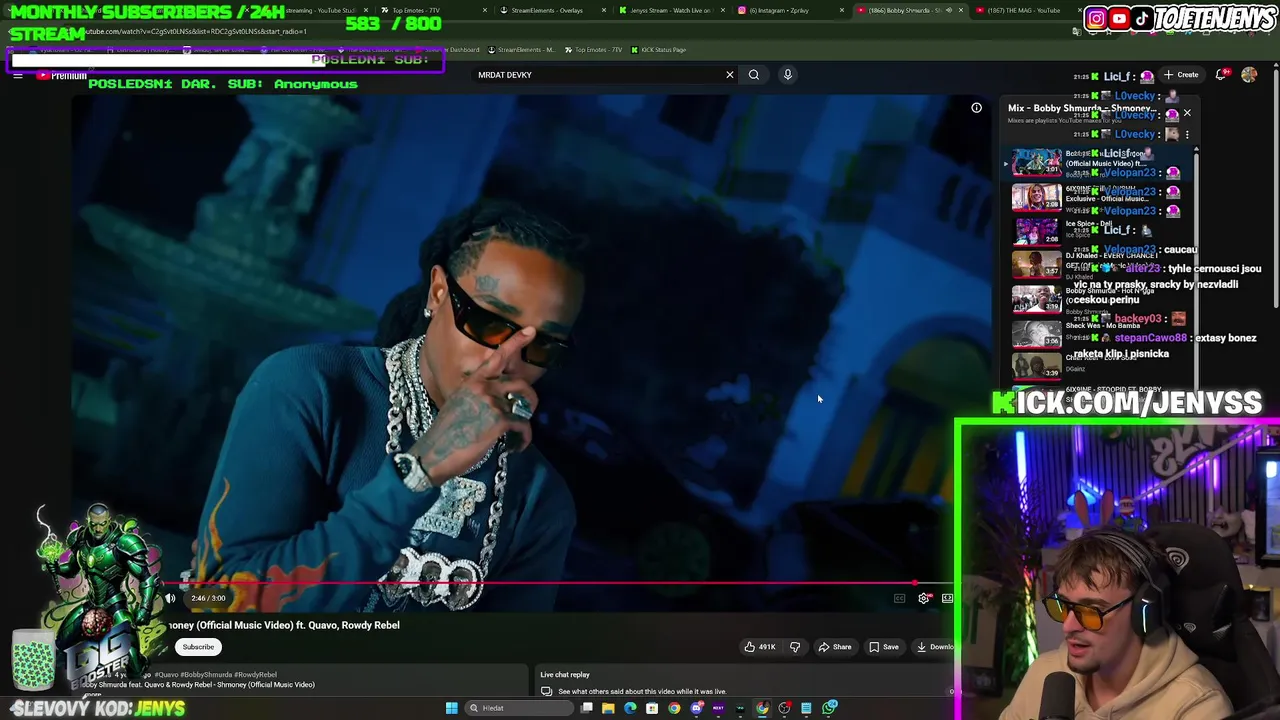The width and height of the screenshot is (1280, 720).
Task: Close the Top Emotes - 7TV tab
Action: click(x=485, y=10)
